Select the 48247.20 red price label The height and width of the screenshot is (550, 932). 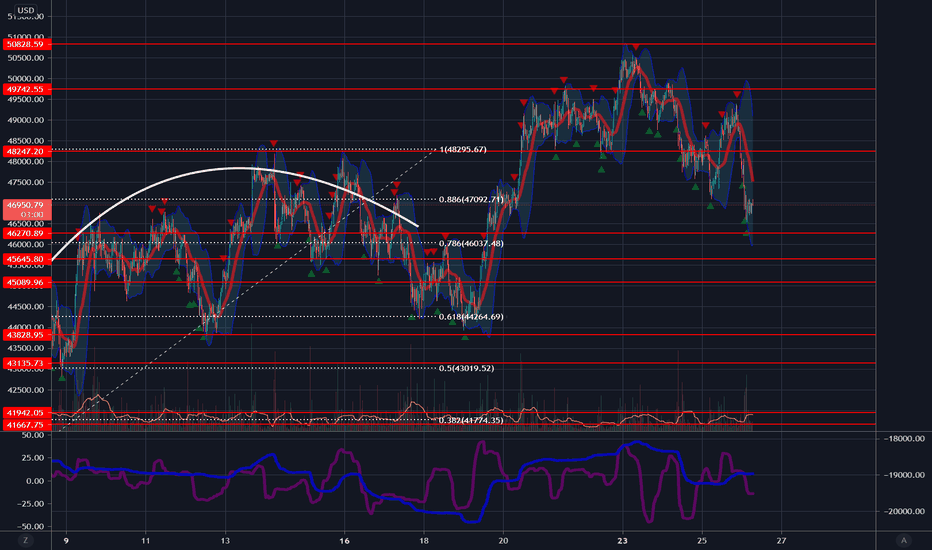tap(27, 152)
